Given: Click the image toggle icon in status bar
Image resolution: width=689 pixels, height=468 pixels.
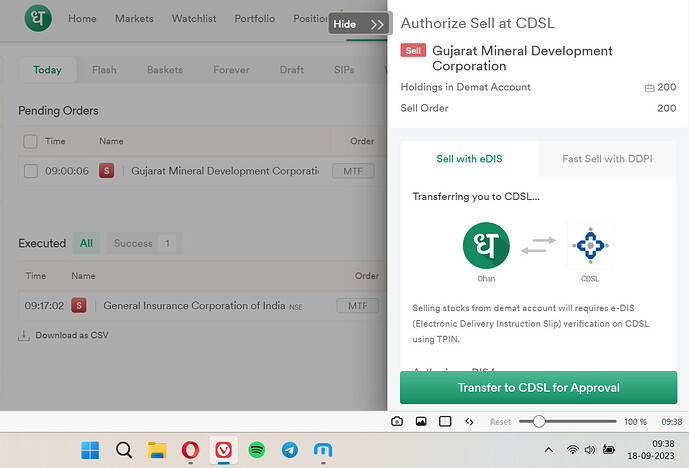Looking at the screenshot, I should click(x=421, y=421).
